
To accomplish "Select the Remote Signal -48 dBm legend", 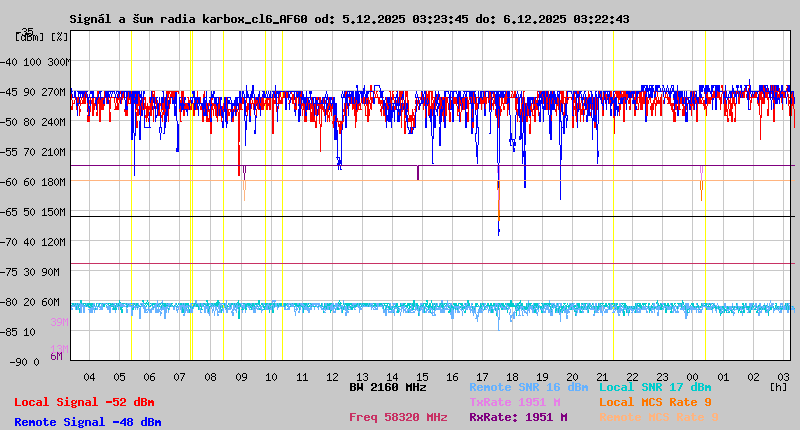I will tap(87, 422).
